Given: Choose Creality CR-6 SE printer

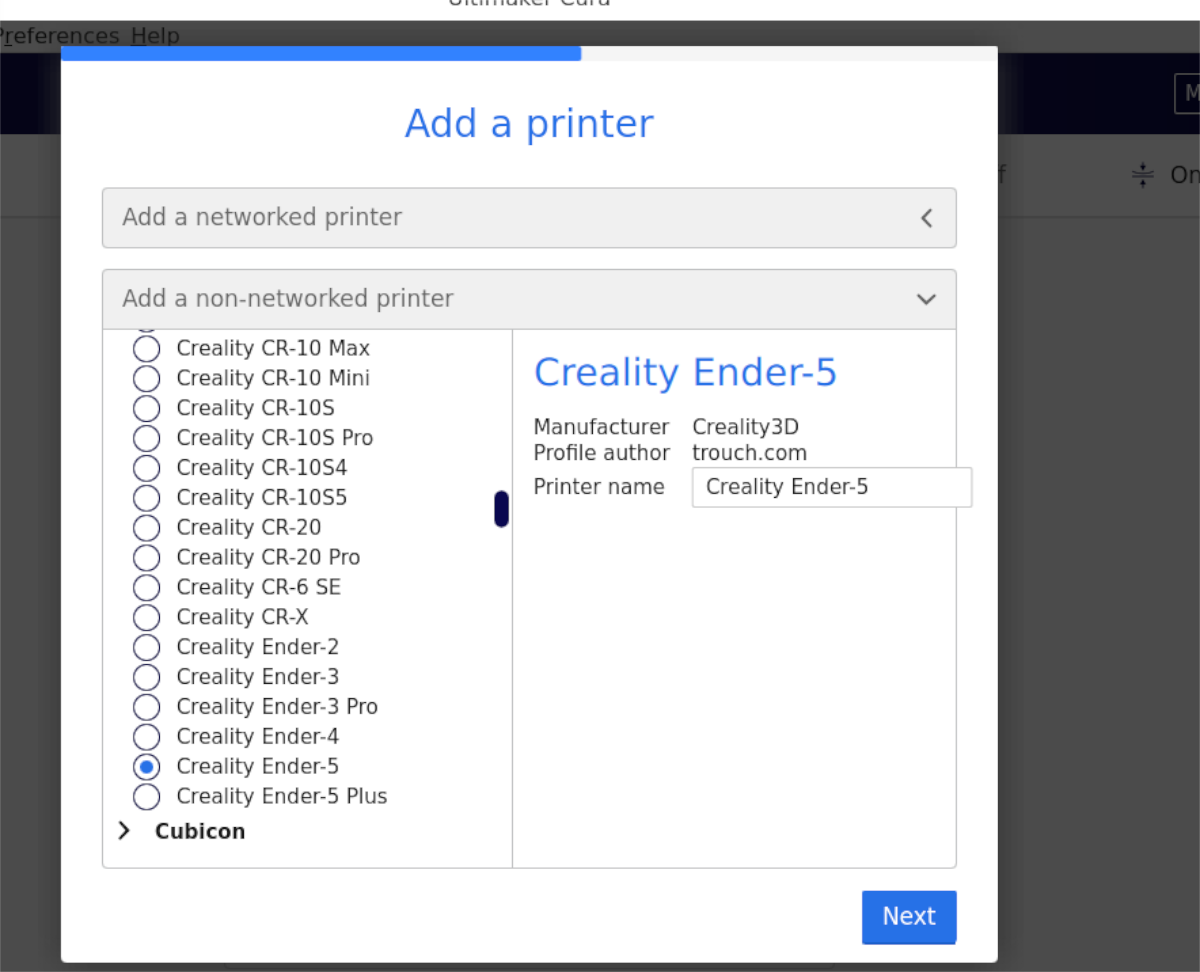Looking at the screenshot, I should tap(147, 588).
